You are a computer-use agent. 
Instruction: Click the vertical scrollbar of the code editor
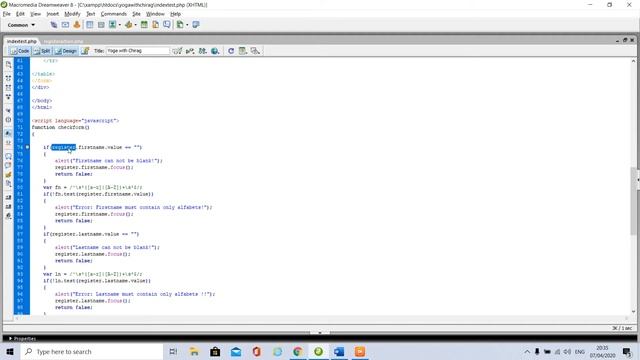coord(633,186)
